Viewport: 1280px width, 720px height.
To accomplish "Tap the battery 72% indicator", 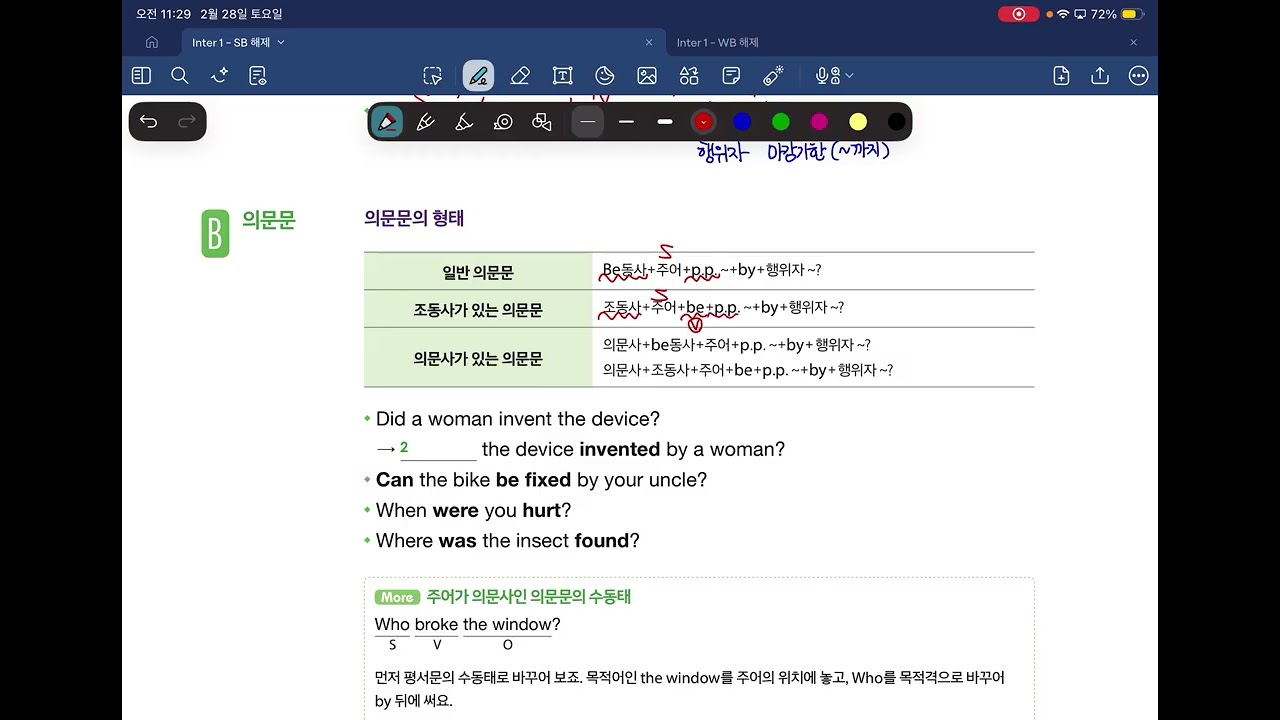I will click(1115, 14).
